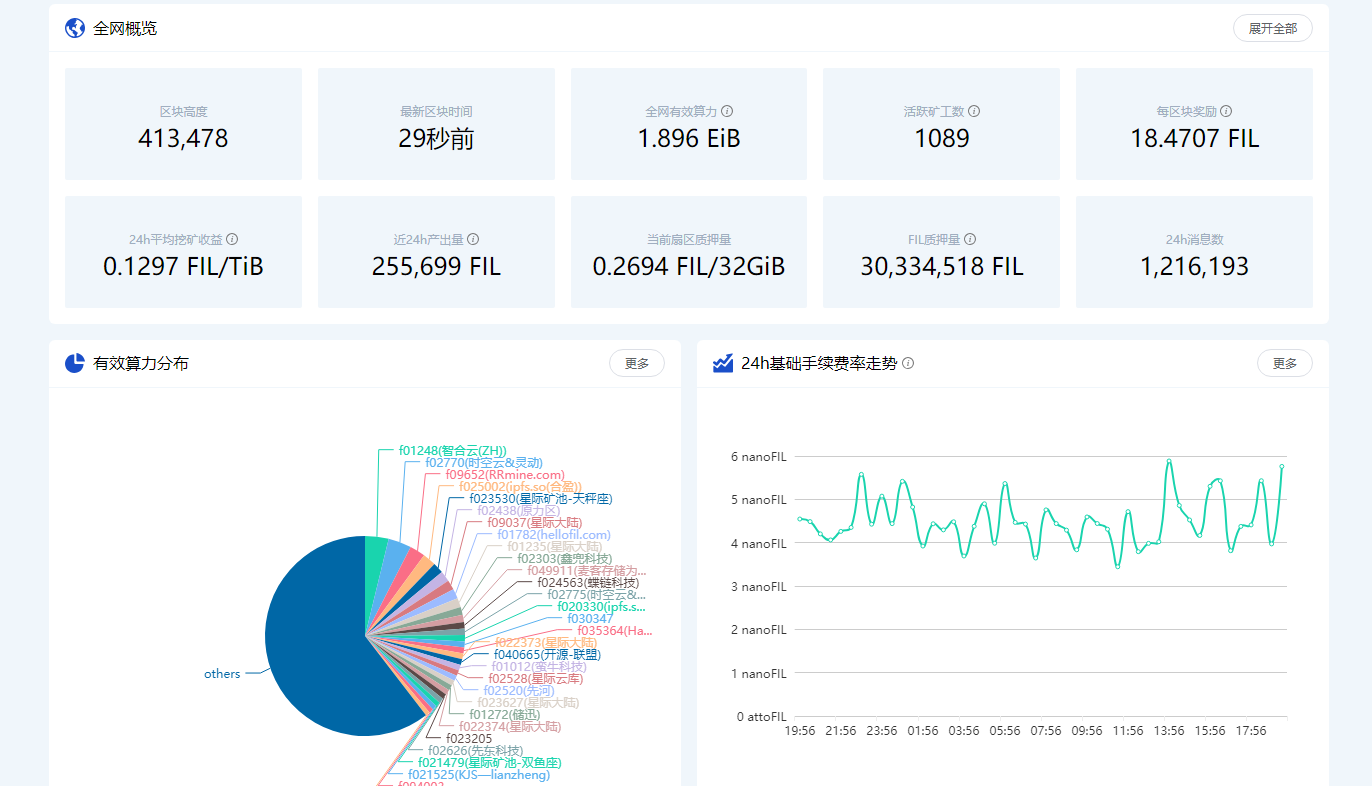The width and height of the screenshot is (1372, 786).
Task: Click 更多 in the 24h基础手续费率走势 panel
Action: pyautogui.click(x=1285, y=363)
